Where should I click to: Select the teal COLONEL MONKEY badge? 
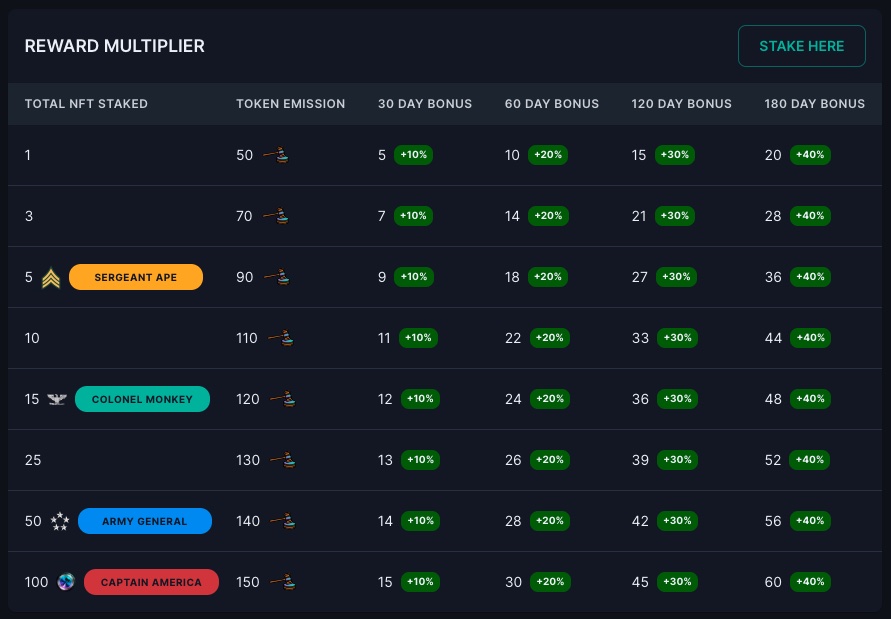coord(142,399)
